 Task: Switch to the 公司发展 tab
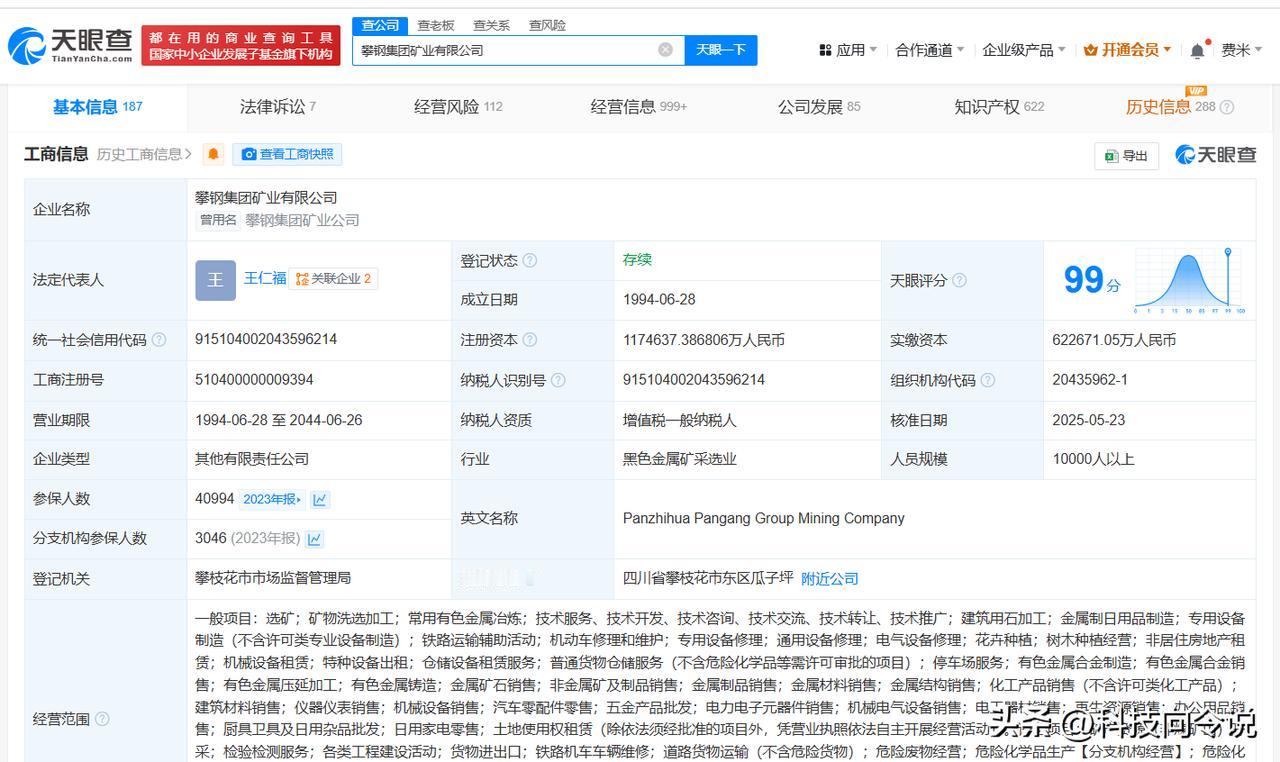pyautogui.click(x=819, y=107)
